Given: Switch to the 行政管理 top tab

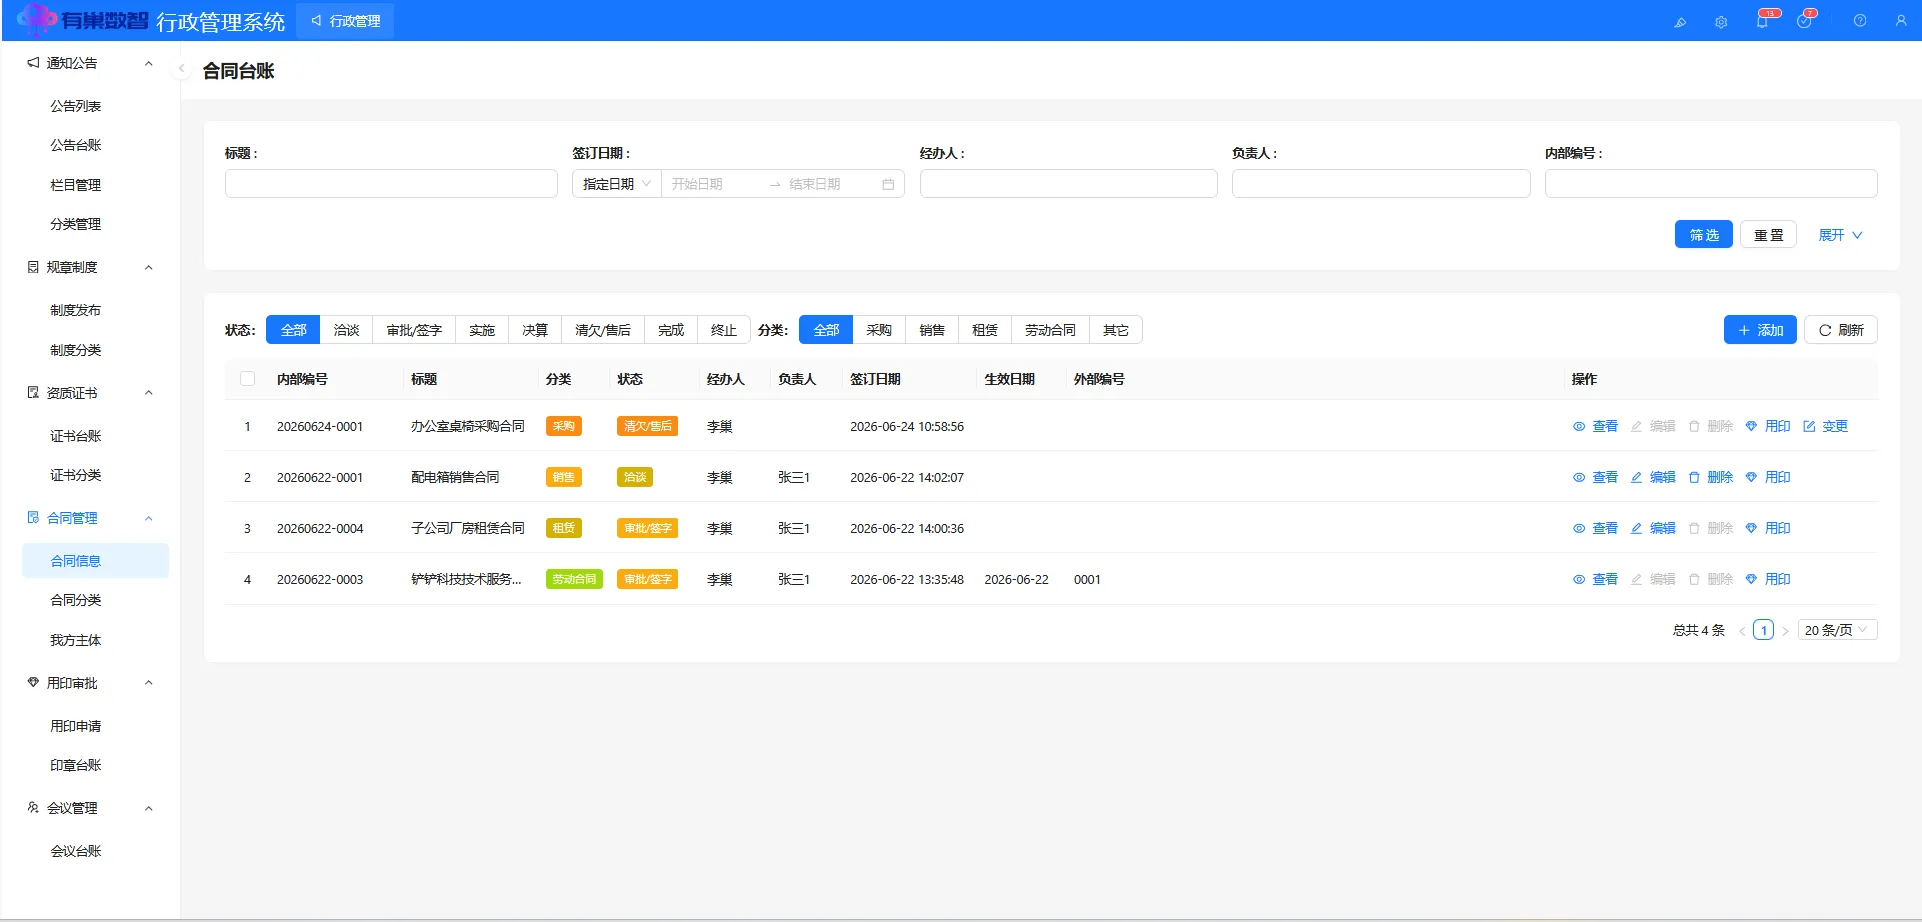Looking at the screenshot, I should 345,21.
